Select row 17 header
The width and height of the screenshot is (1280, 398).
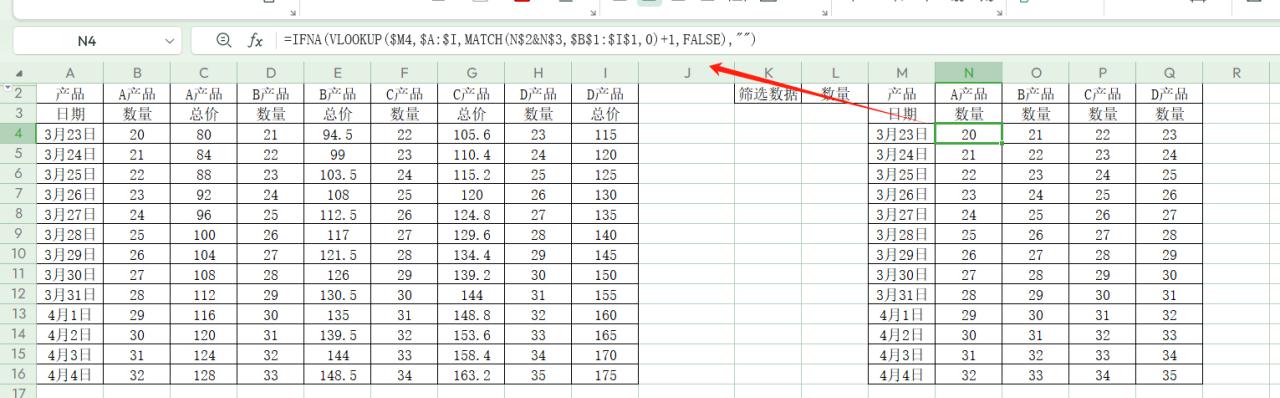point(19,392)
